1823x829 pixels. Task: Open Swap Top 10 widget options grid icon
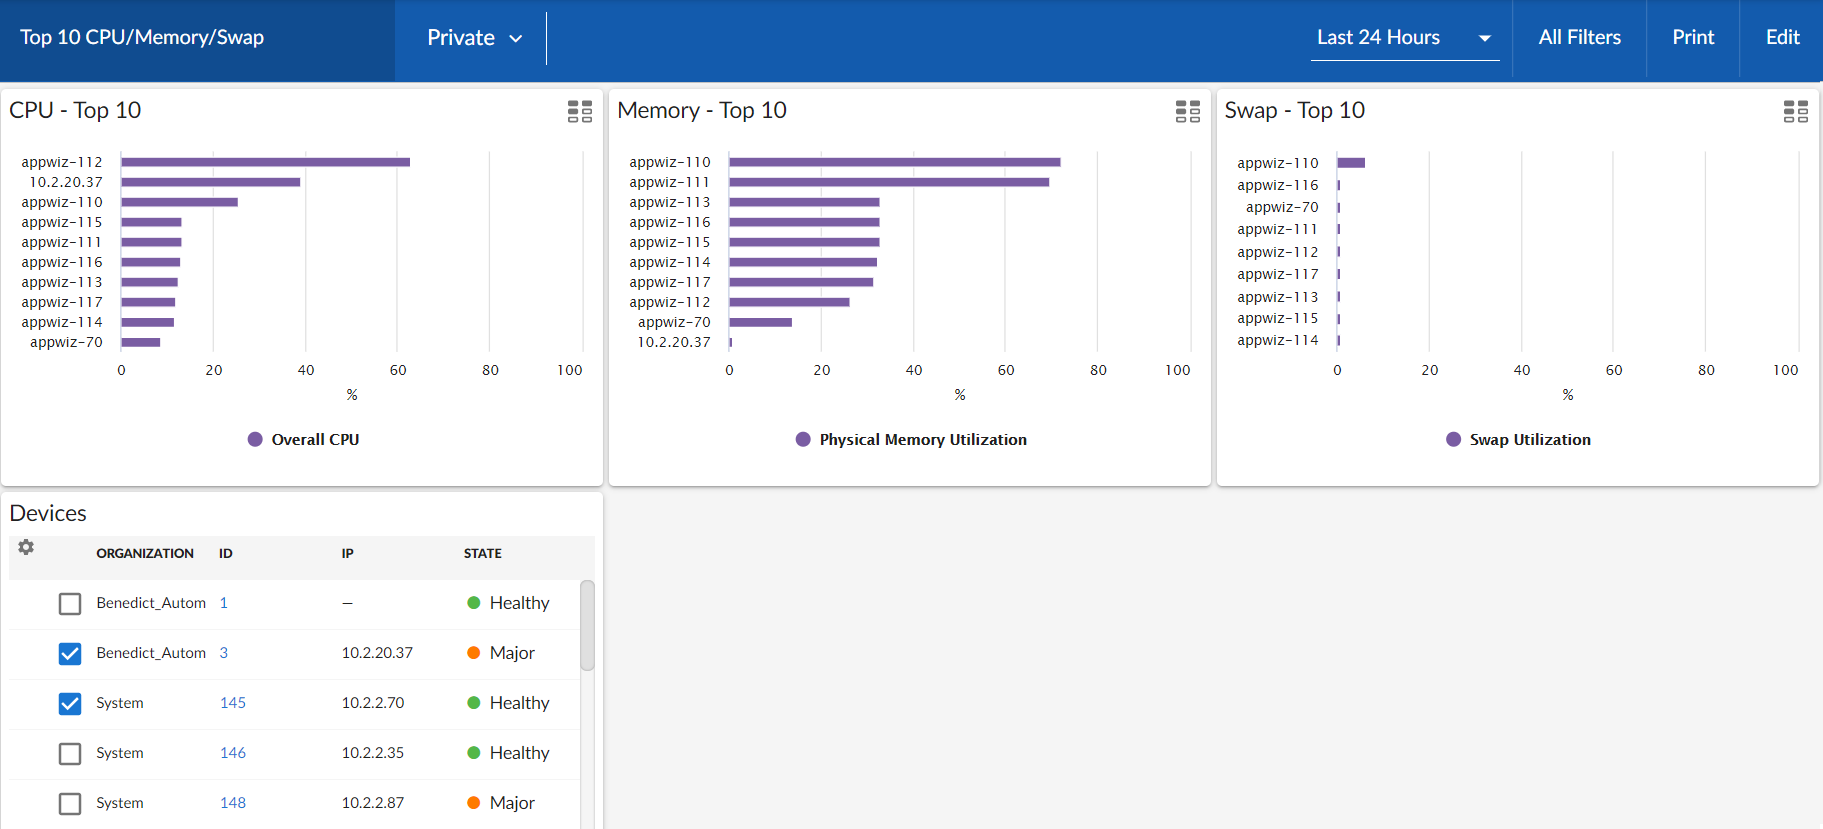[1795, 111]
